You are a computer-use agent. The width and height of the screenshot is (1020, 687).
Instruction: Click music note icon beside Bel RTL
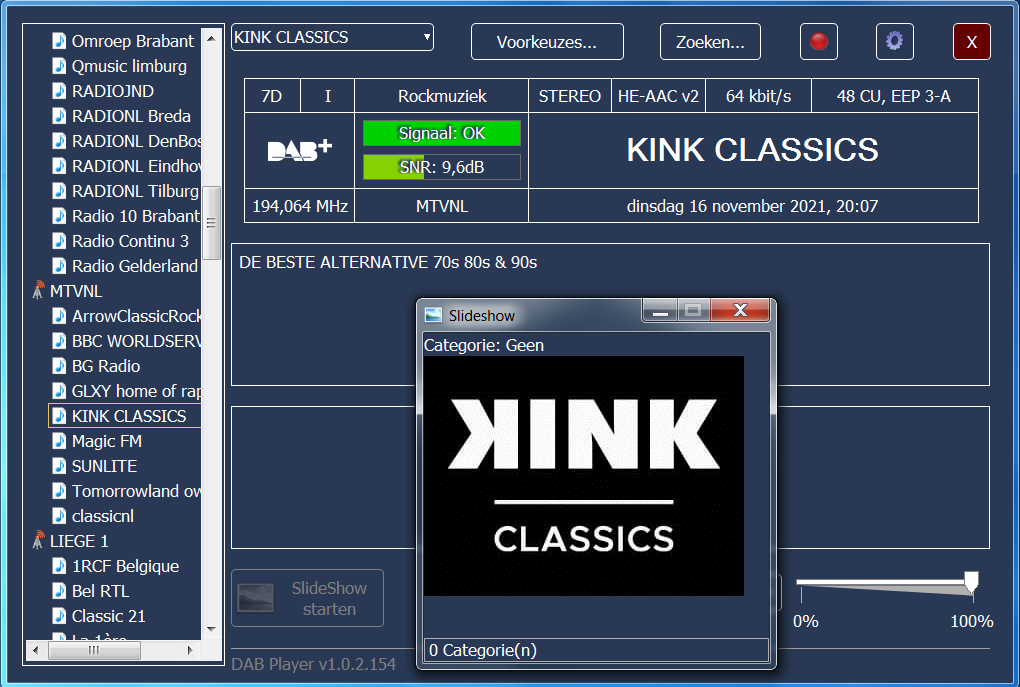click(x=59, y=591)
